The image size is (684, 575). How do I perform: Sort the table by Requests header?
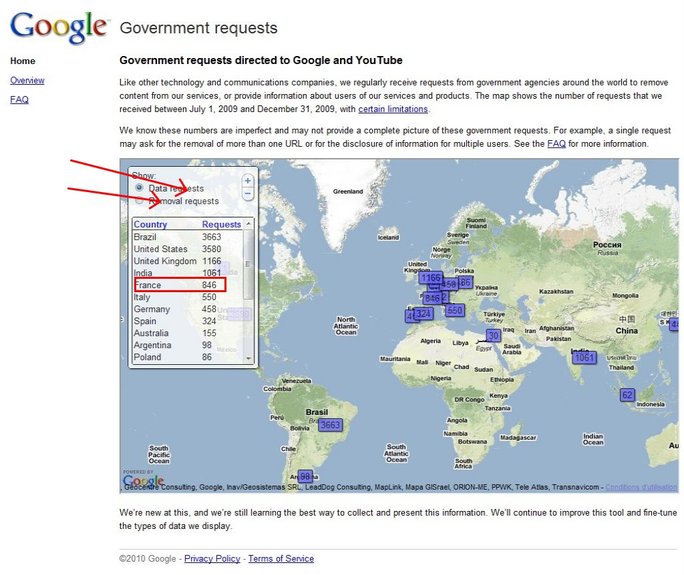[221, 224]
